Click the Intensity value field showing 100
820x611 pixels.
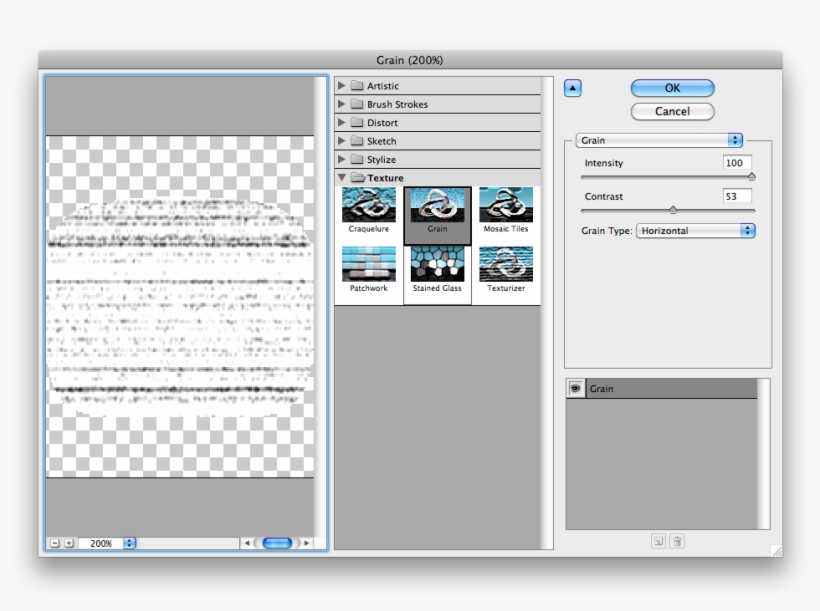[x=740, y=161]
